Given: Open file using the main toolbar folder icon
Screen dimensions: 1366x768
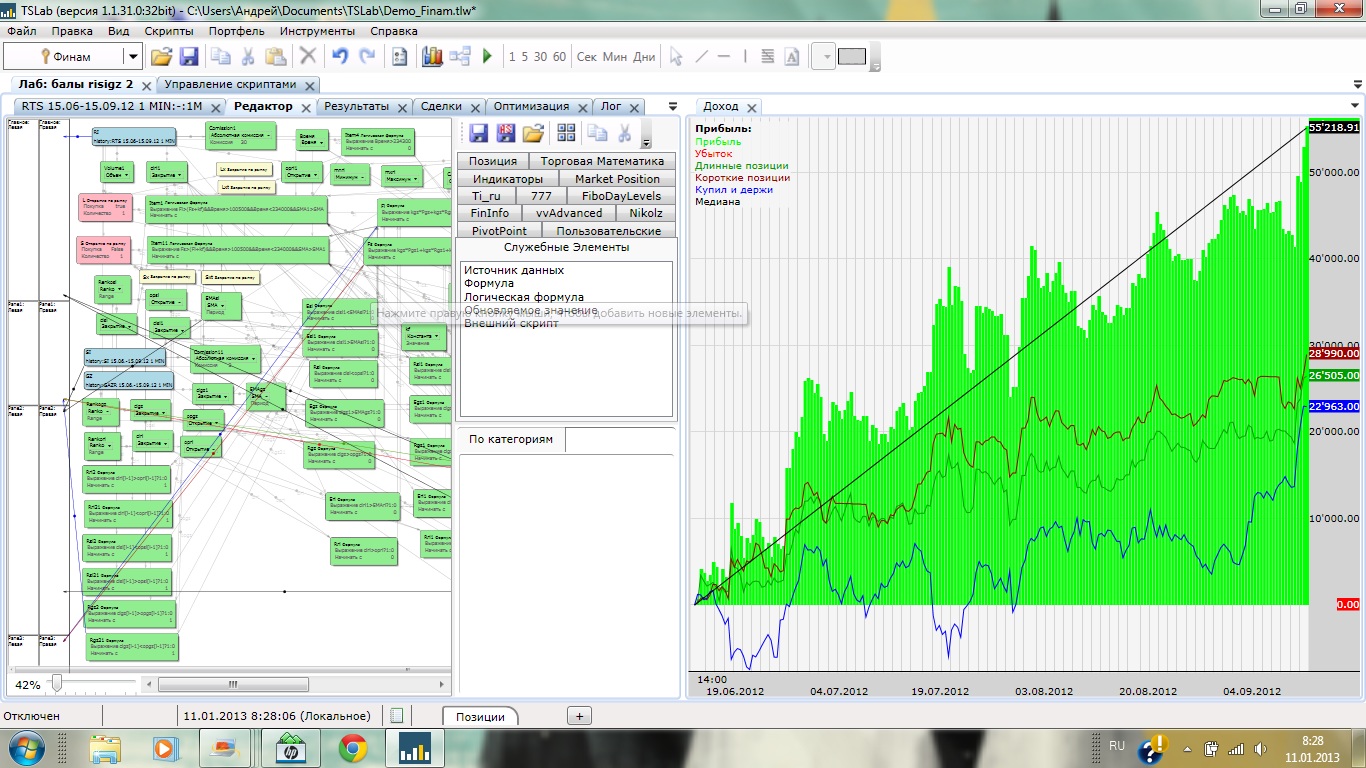Looking at the screenshot, I should 161,57.
